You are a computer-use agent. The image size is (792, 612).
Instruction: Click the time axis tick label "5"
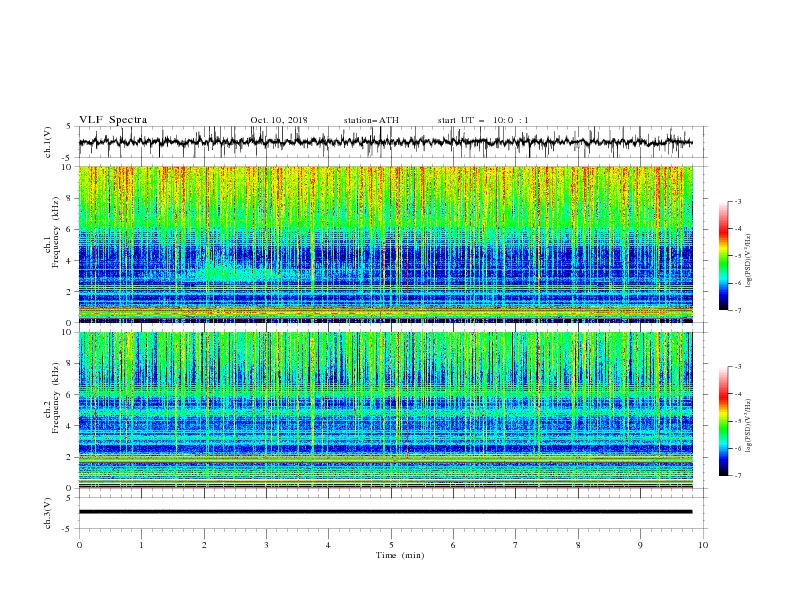(391, 545)
